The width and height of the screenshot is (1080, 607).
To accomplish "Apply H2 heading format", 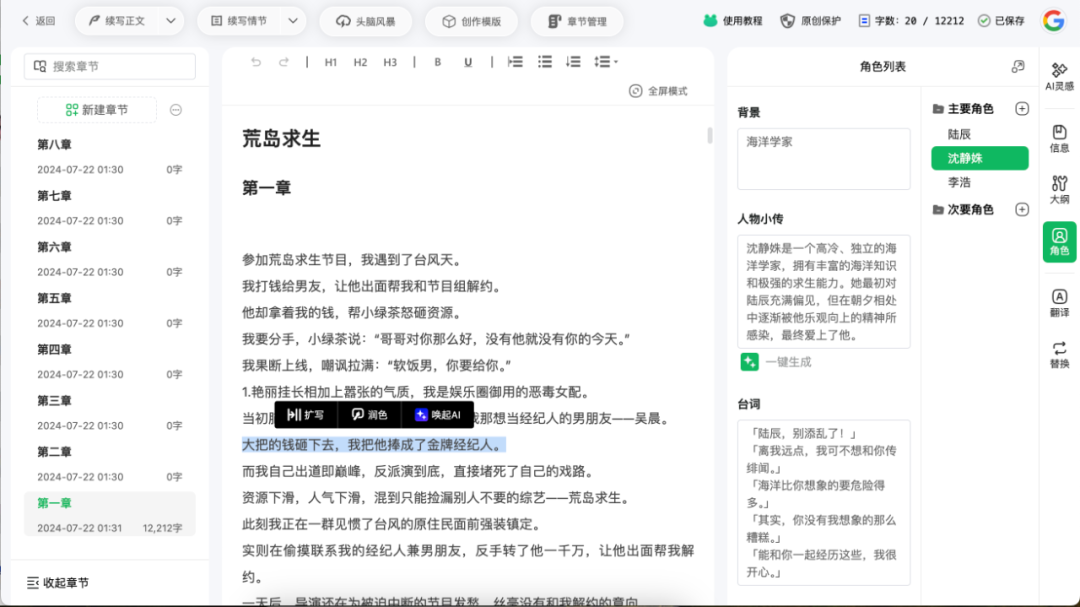I will [360, 62].
